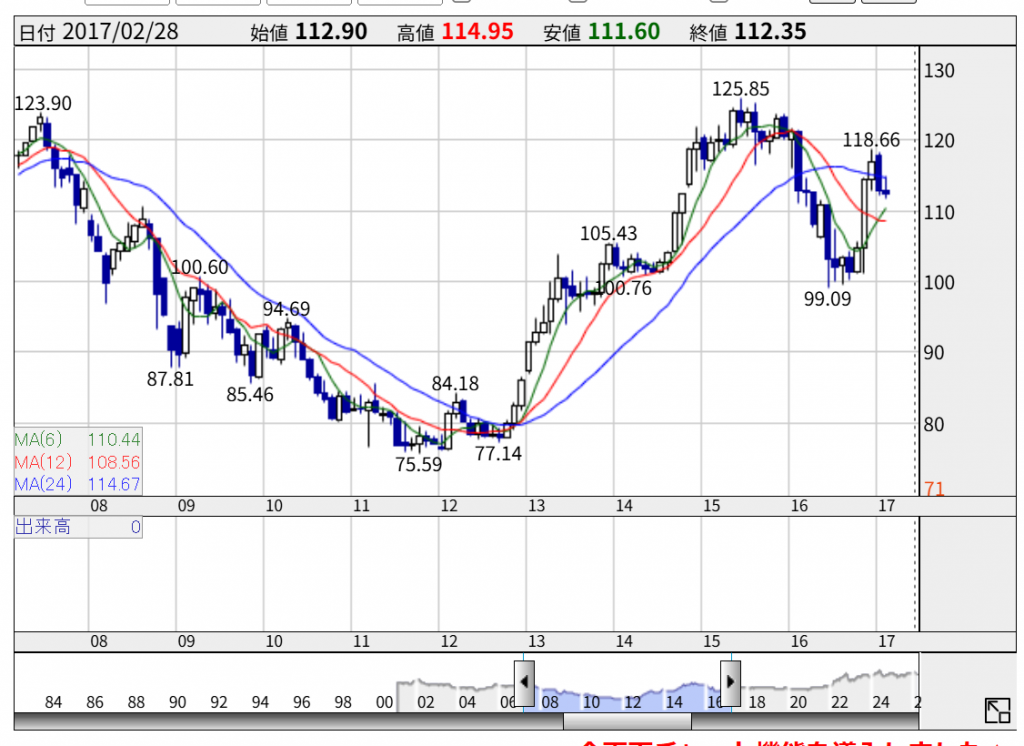Click the 125.85 peak price label
This screenshot has width=1024, height=746.
point(740,89)
